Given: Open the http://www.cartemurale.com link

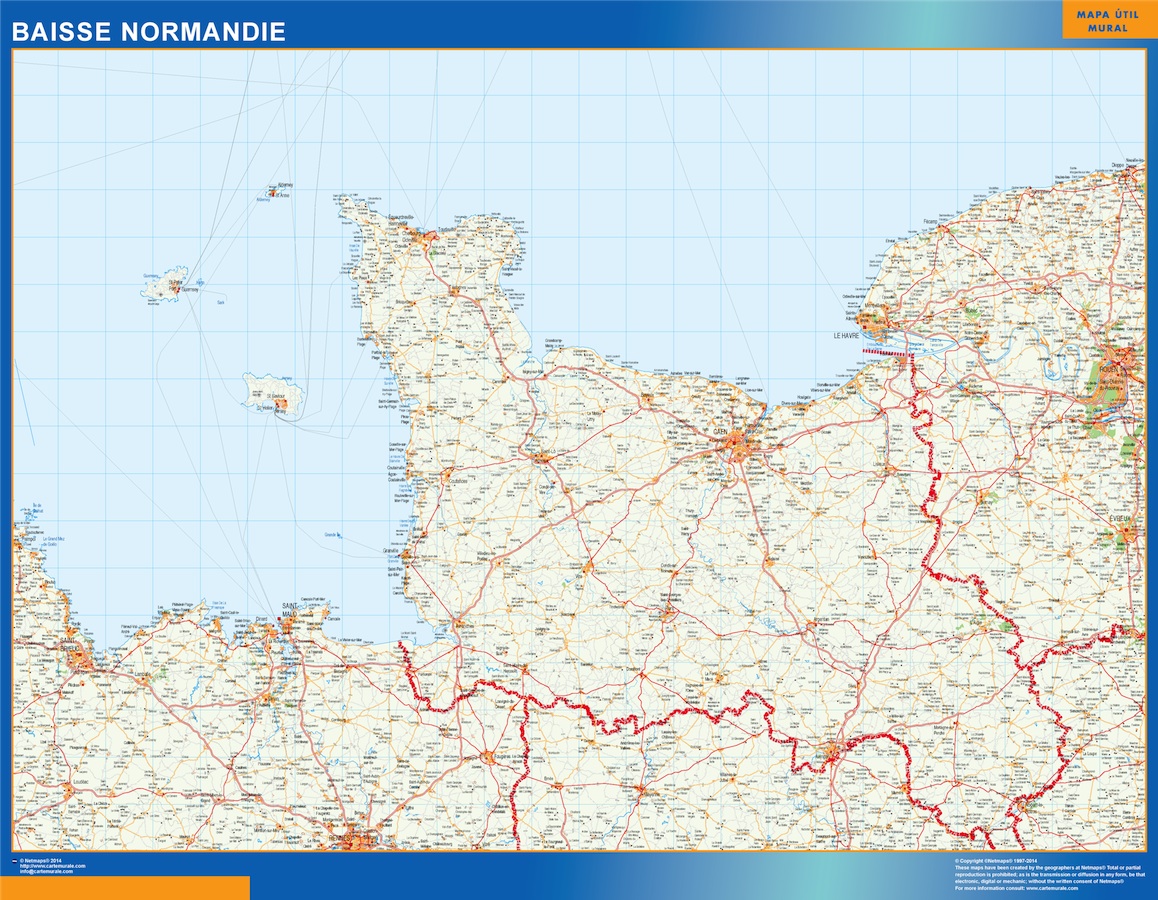Looking at the screenshot, I should (x=52, y=866).
